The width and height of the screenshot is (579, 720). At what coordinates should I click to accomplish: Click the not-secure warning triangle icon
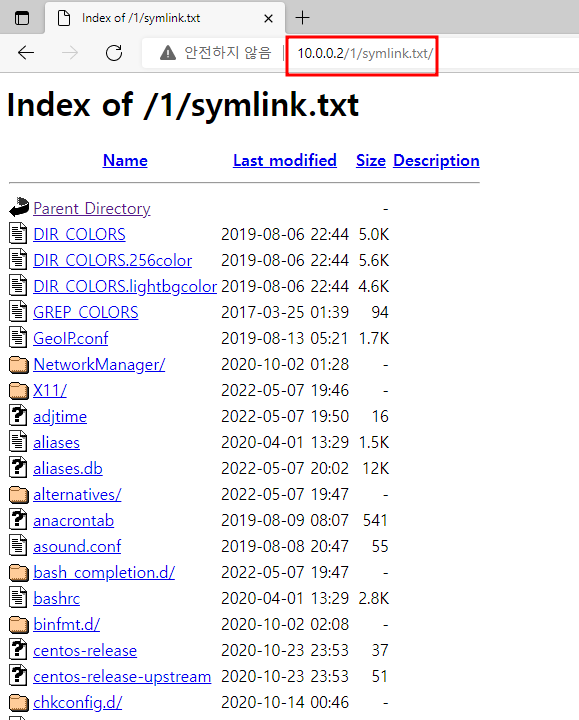click(168, 53)
